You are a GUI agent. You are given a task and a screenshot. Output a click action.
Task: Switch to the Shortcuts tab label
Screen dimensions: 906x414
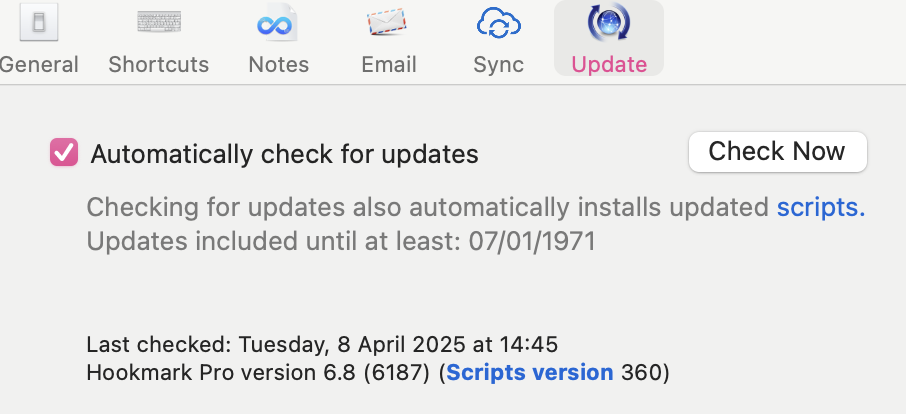click(x=159, y=65)
